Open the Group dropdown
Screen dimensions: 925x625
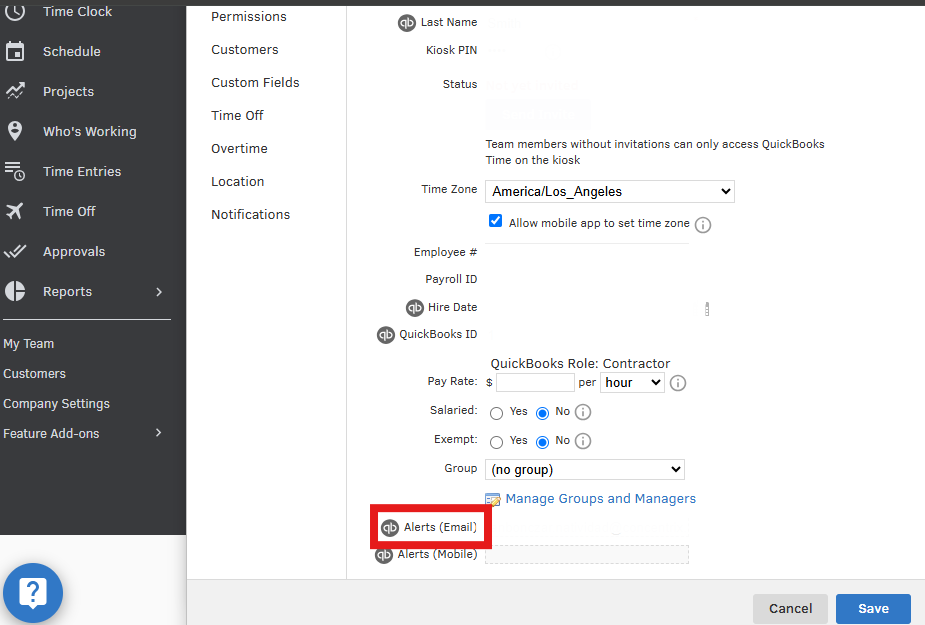coord(585,470)
